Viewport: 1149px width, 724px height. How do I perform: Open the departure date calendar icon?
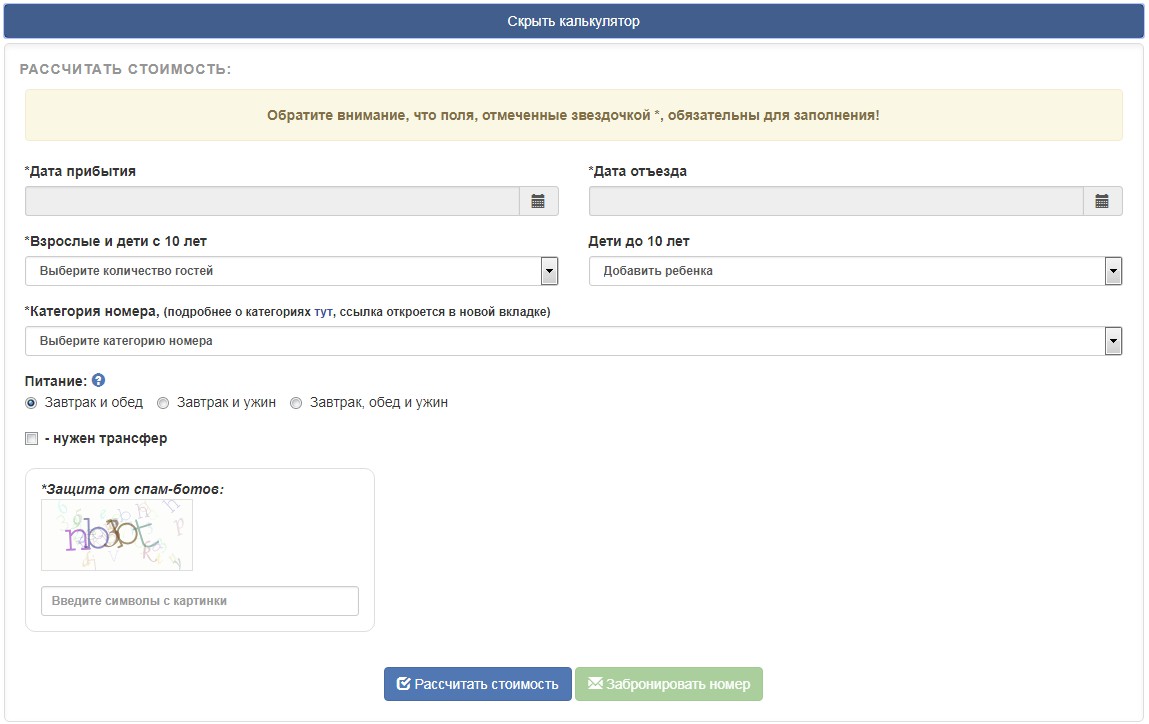(1101, 202)
